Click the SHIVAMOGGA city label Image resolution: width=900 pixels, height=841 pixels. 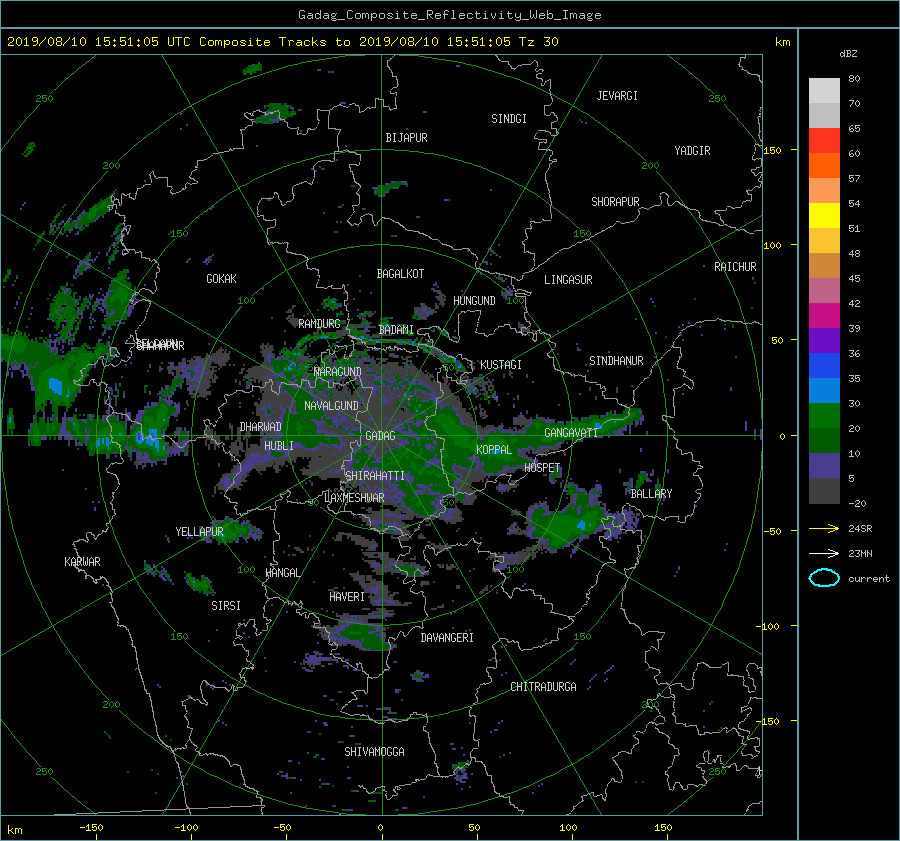point(374,752)
